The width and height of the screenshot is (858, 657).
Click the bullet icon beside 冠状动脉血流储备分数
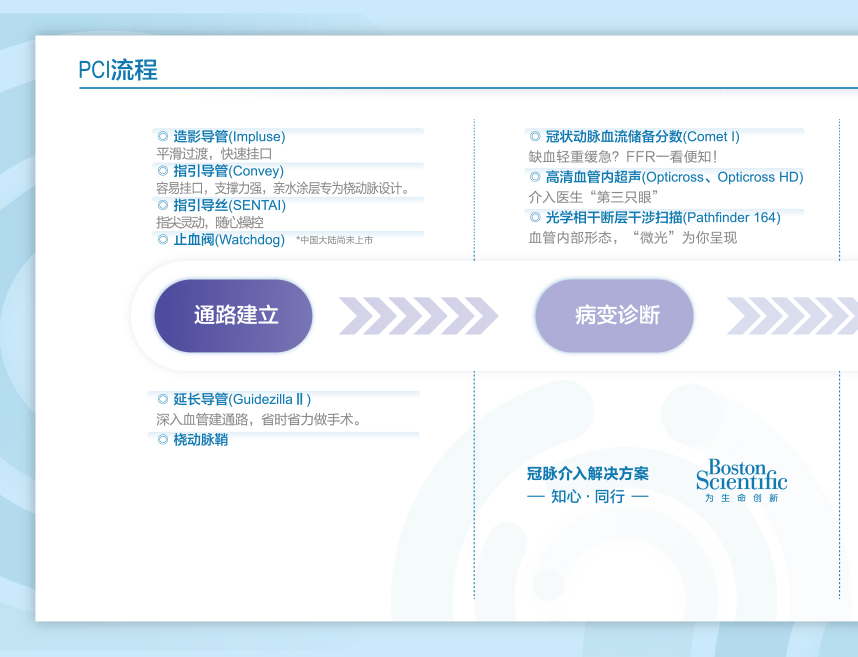click(535, 136)
